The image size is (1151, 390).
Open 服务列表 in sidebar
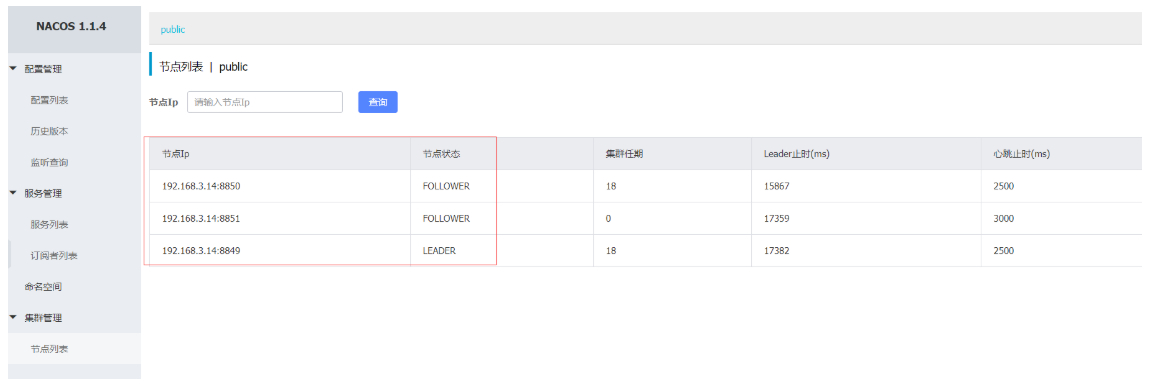49,224
